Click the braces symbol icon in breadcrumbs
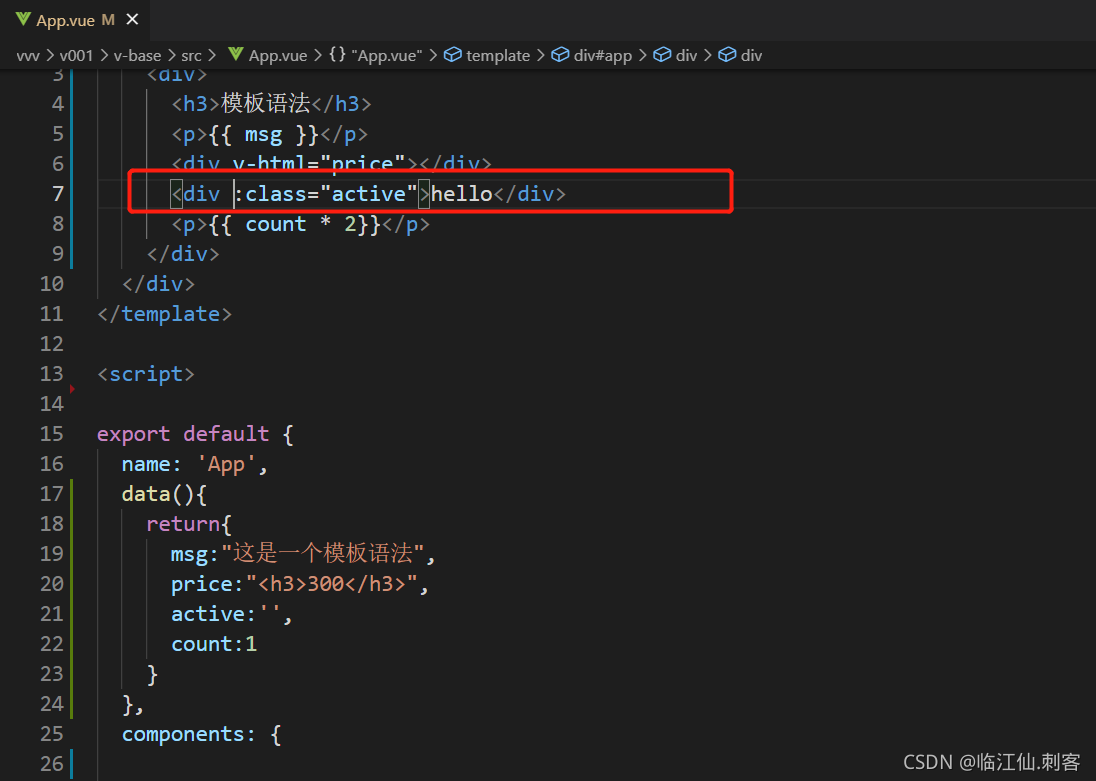 (x=338, y=55)
